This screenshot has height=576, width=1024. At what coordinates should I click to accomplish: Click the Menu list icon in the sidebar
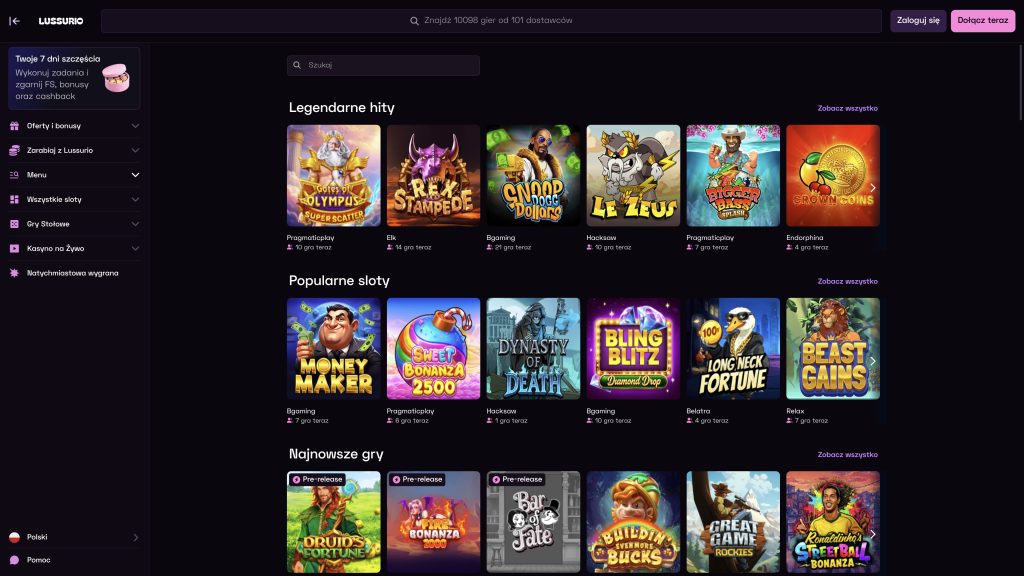(14, 175)
